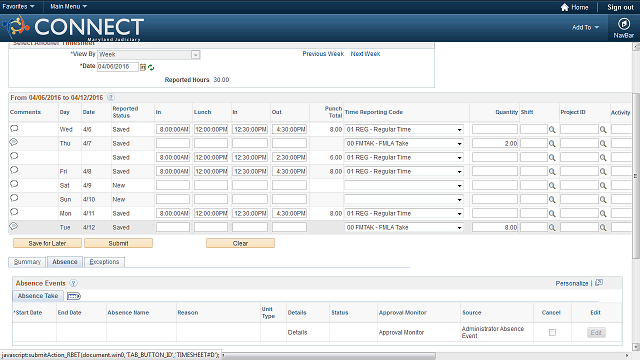Open Time Reporting Code dropdown for Wed 4/6
The width and height of the screenshot is (640, 360).
[404, 129]
